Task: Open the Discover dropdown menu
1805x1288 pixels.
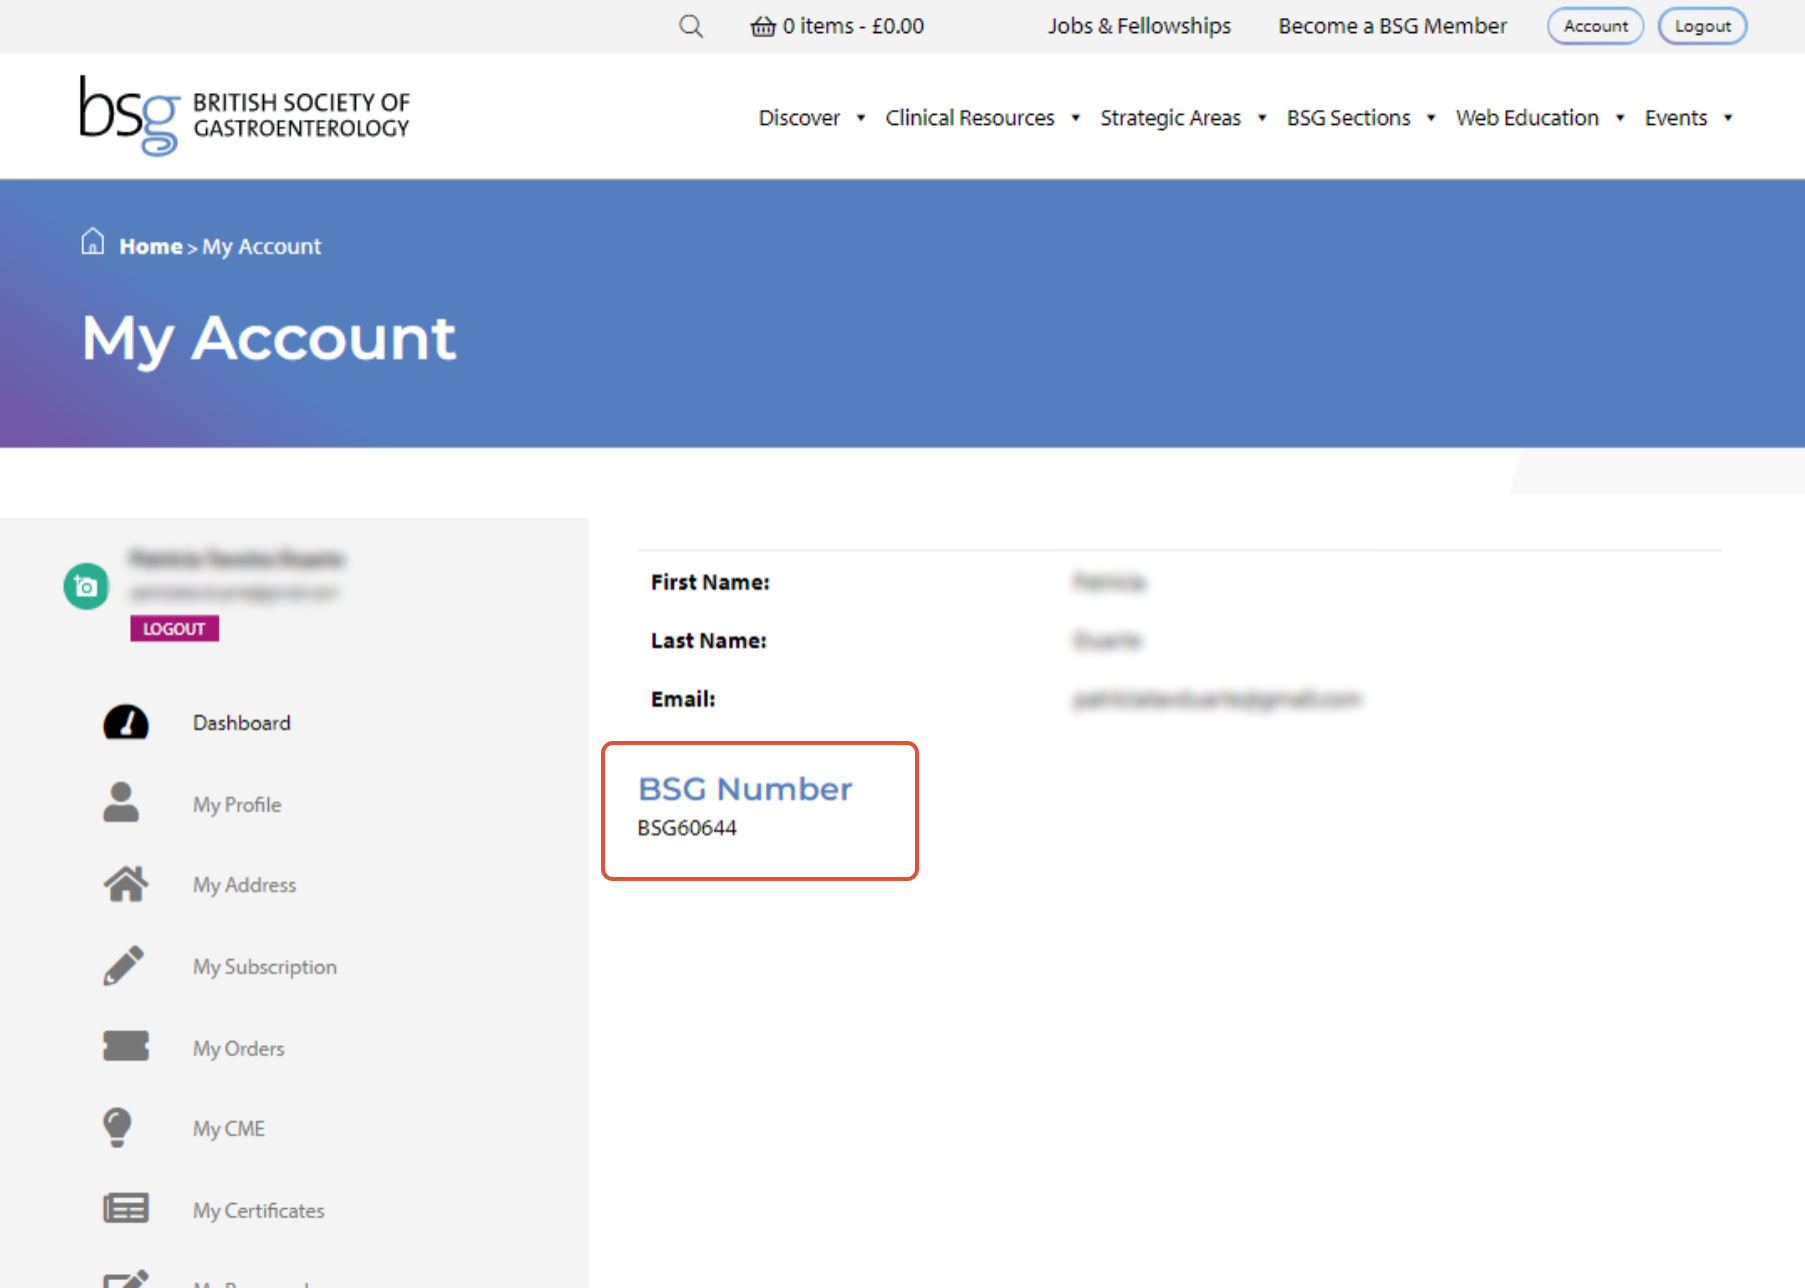Action: point(799,117)
